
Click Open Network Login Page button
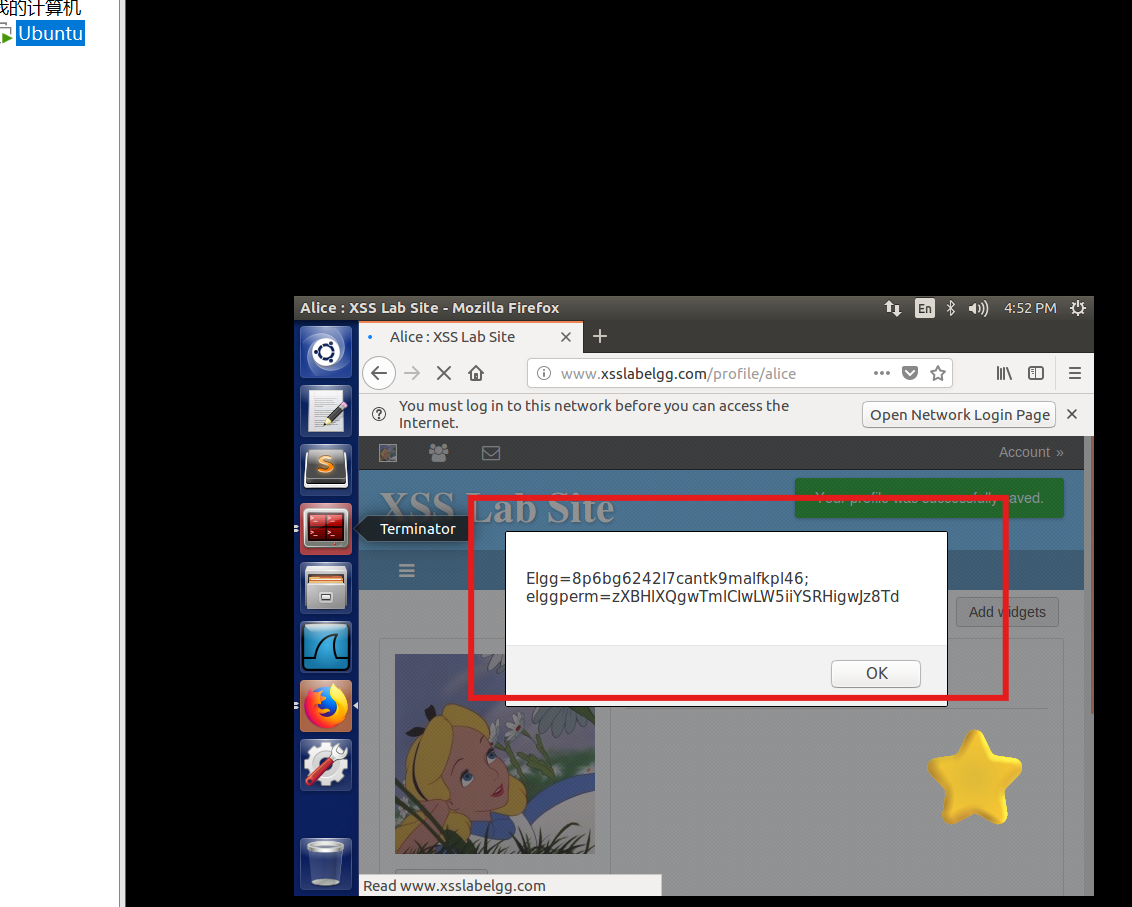[x=959, y=415]
